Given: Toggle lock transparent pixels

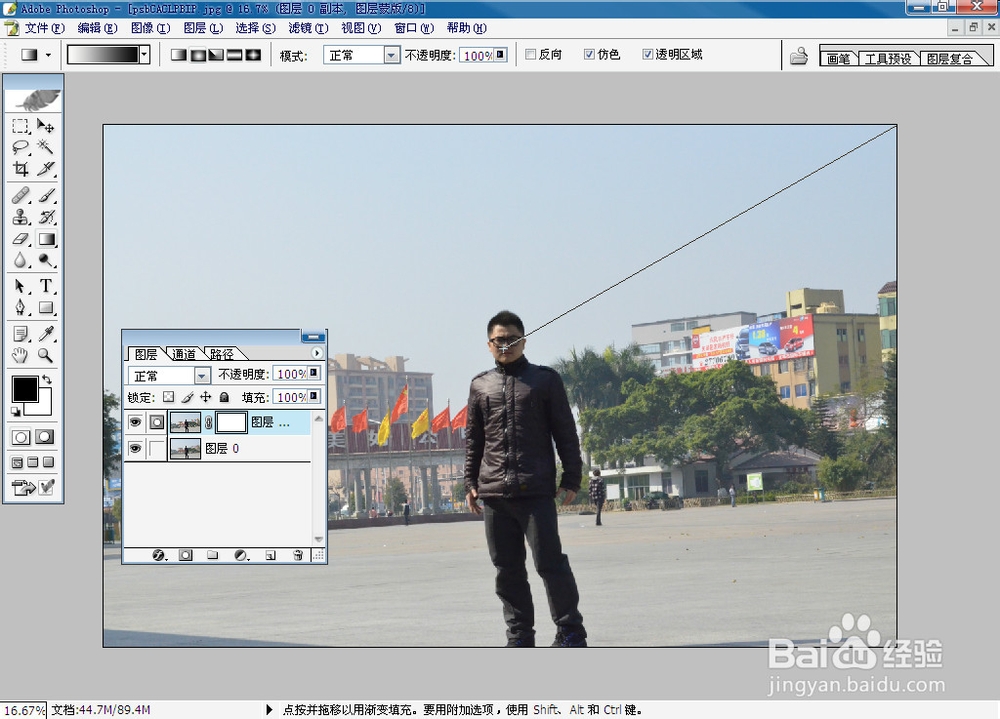Looking at the screenshot, I should (168, 397).
